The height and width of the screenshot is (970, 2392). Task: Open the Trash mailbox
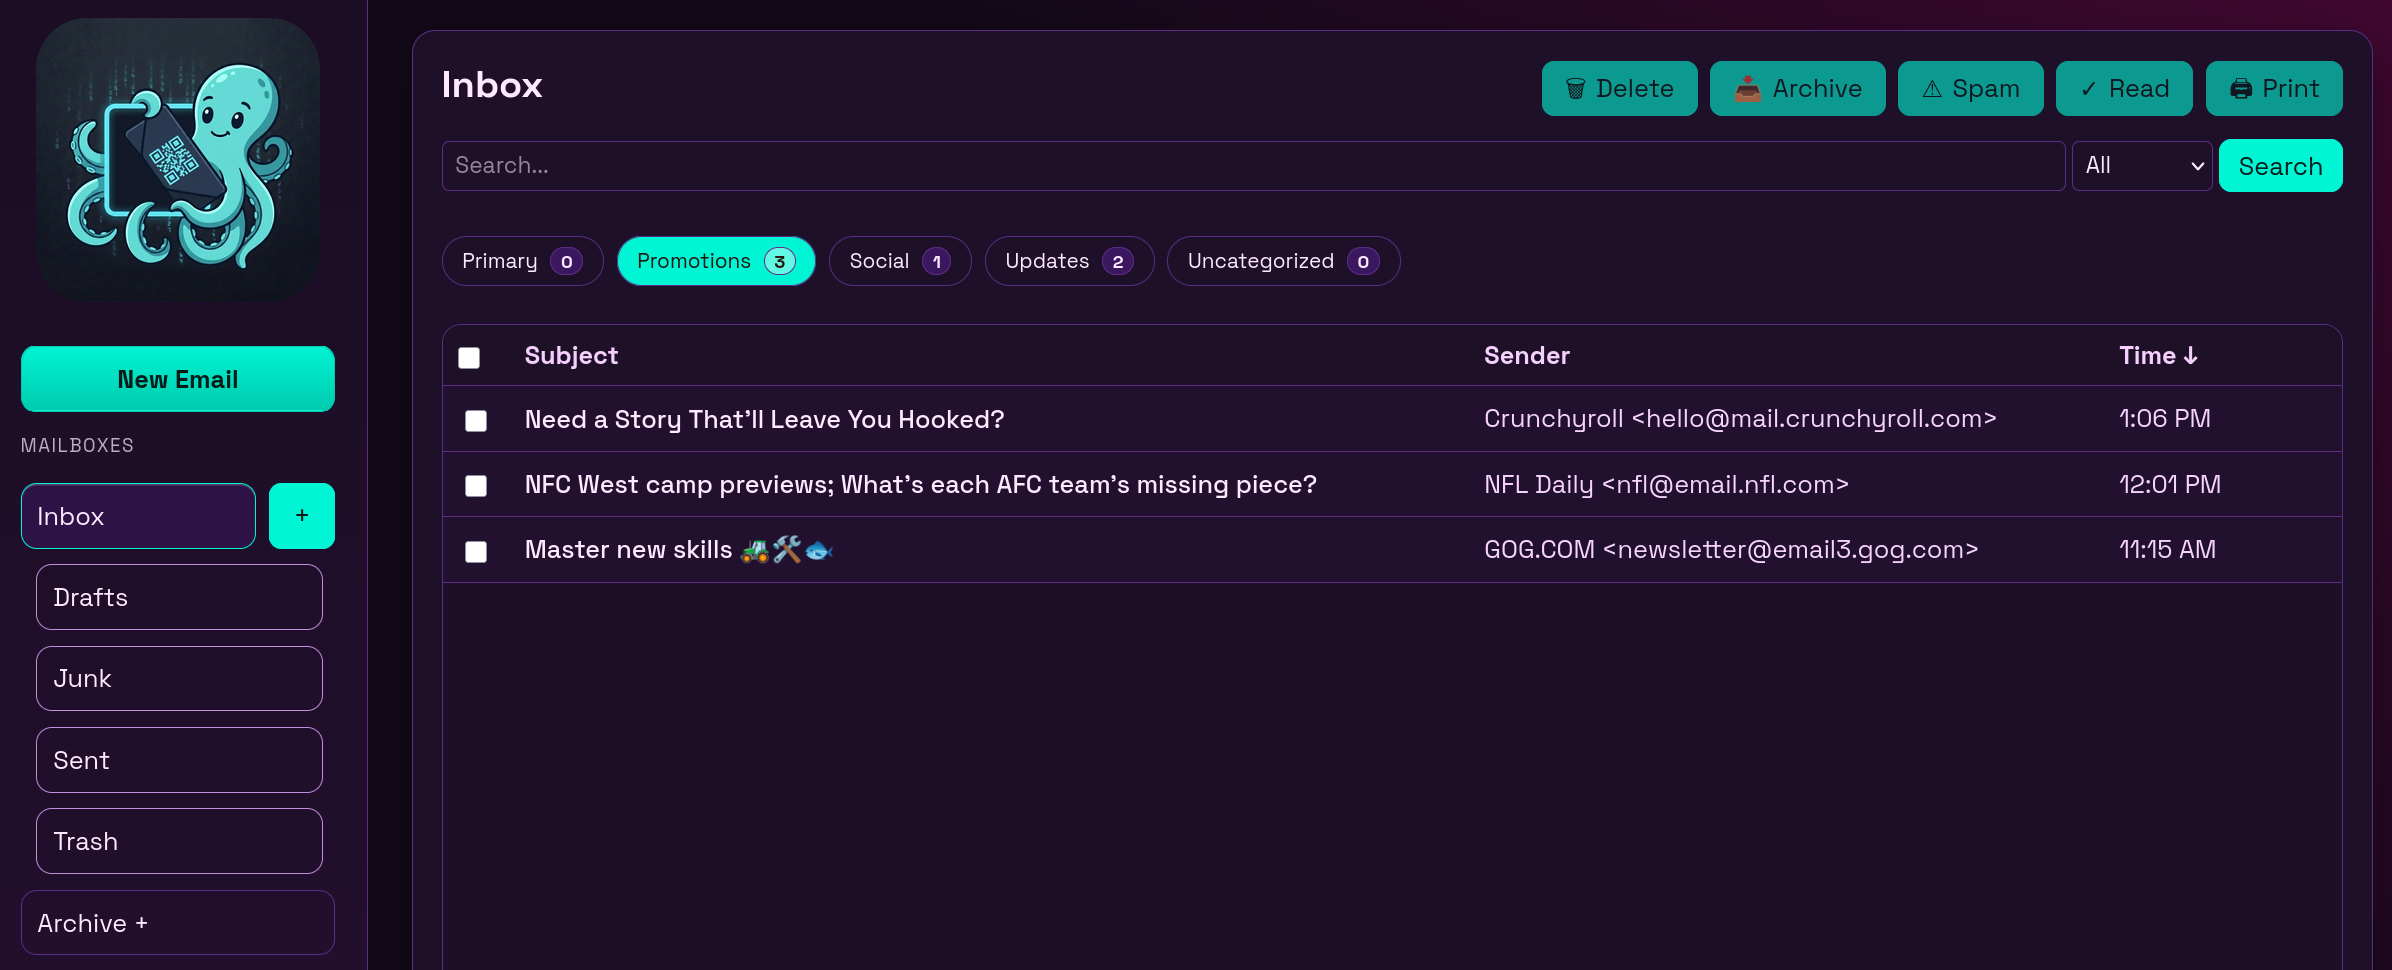point(179,841)
